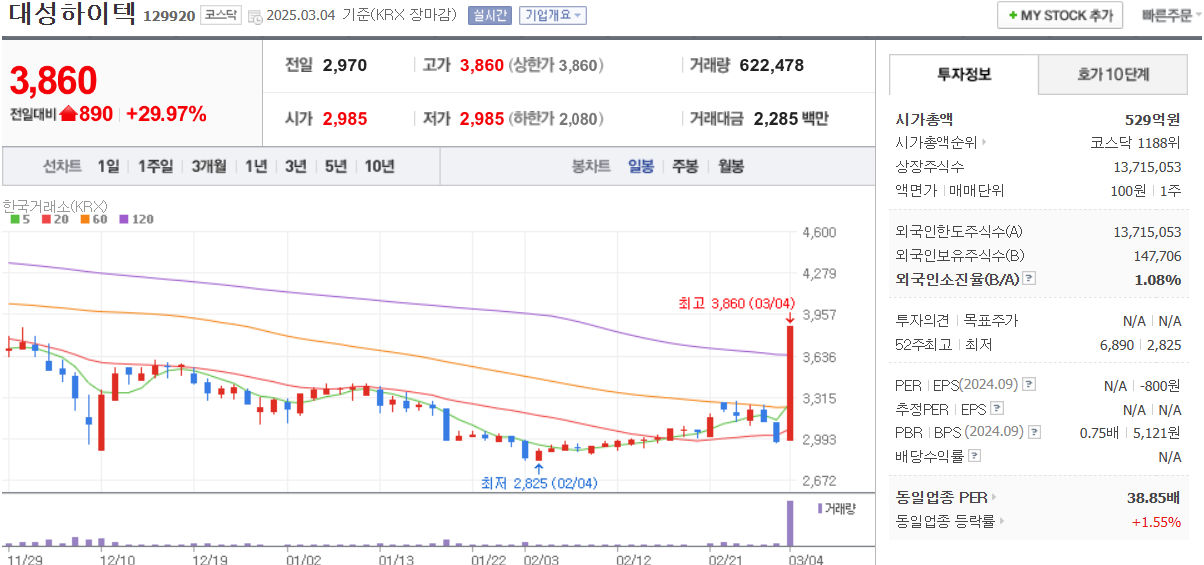Image resolution: width=1204 pixels, height=565 pixels.
Task: Click the 120-day moving average legend swatch
Action: pyautogui.click(x=124, y=219)
